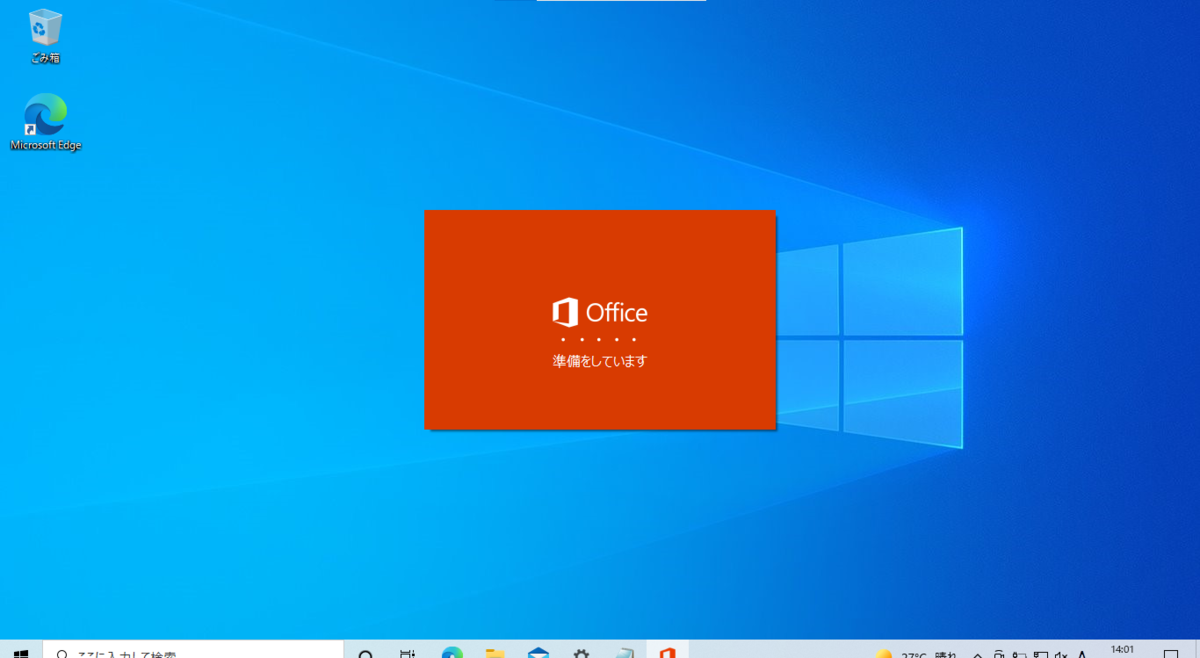Open Task View from the taskbar

408,653
